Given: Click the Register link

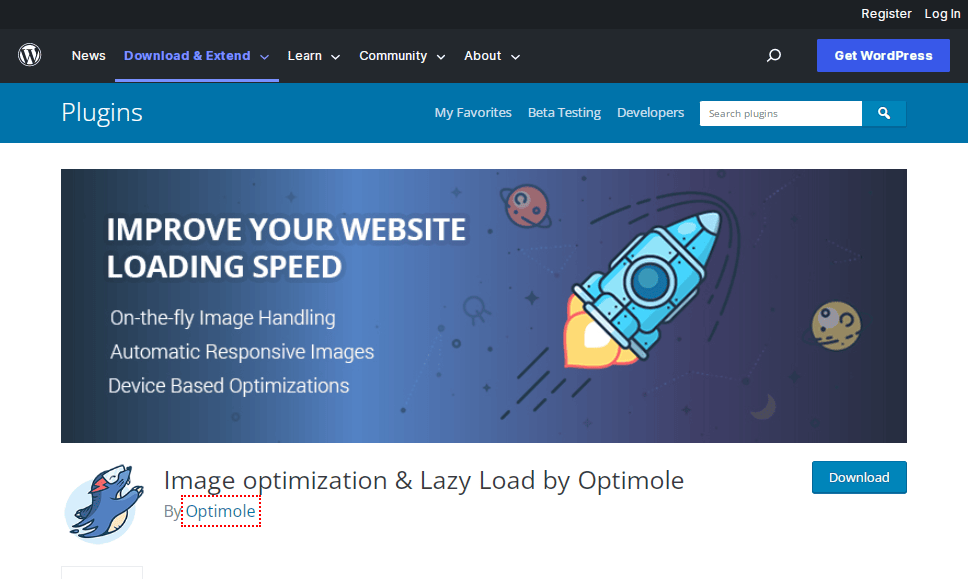Looking at the screenshot, I should click(x=886, y=14).
